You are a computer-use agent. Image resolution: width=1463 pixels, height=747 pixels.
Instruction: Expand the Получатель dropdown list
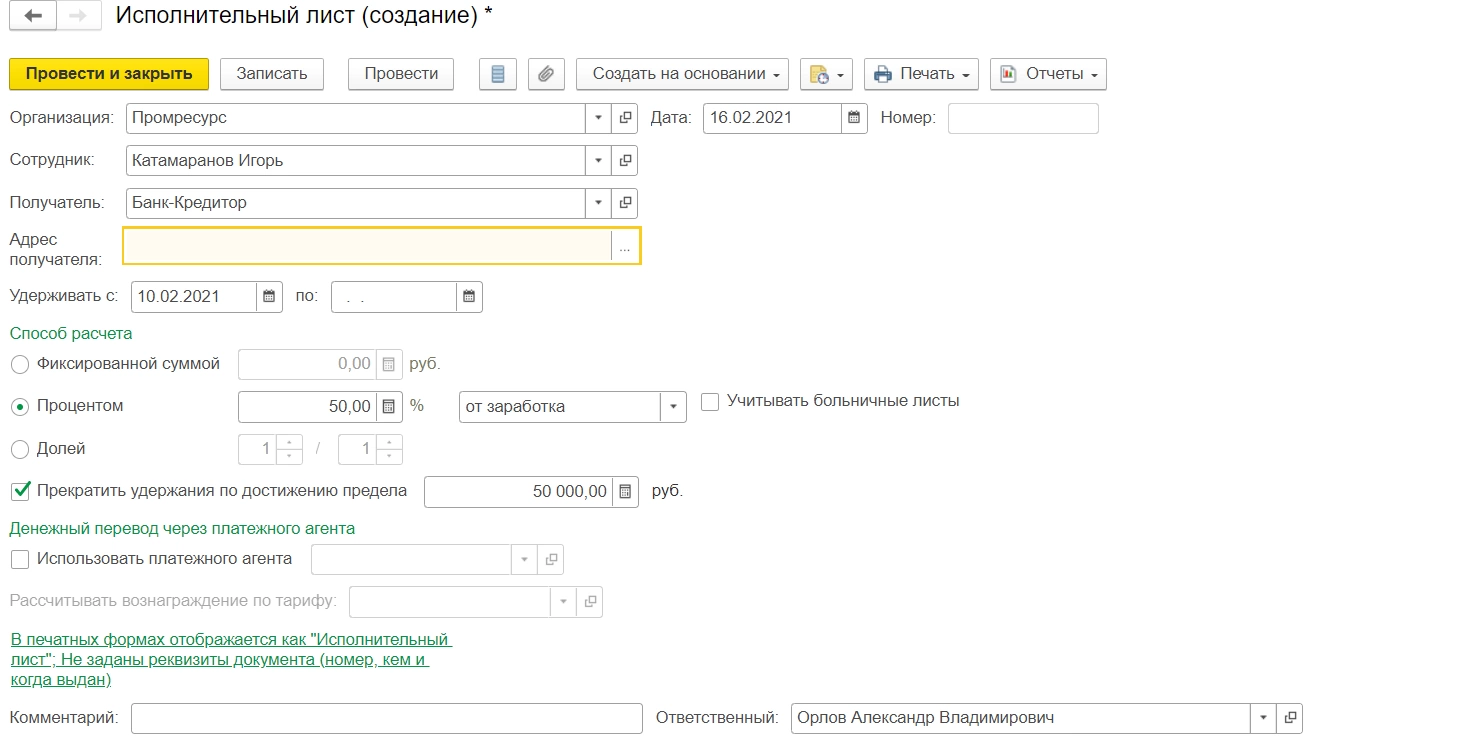coord(598,203)
